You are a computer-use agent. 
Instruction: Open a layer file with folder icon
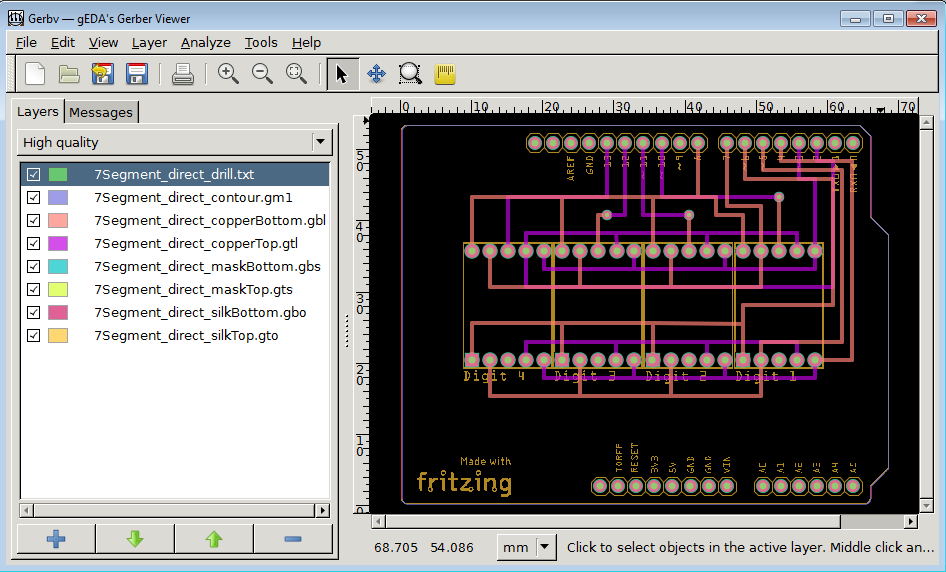tap(69, 74)
